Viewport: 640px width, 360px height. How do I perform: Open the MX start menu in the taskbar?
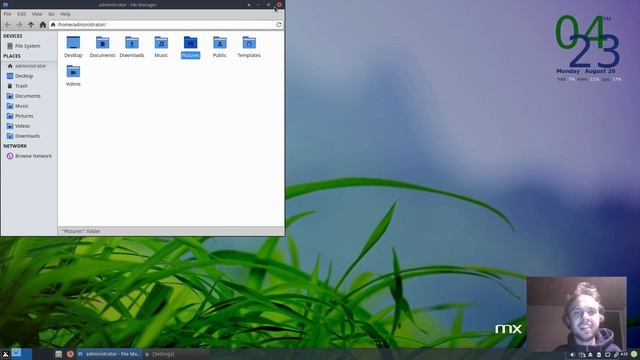coord(5,354)
